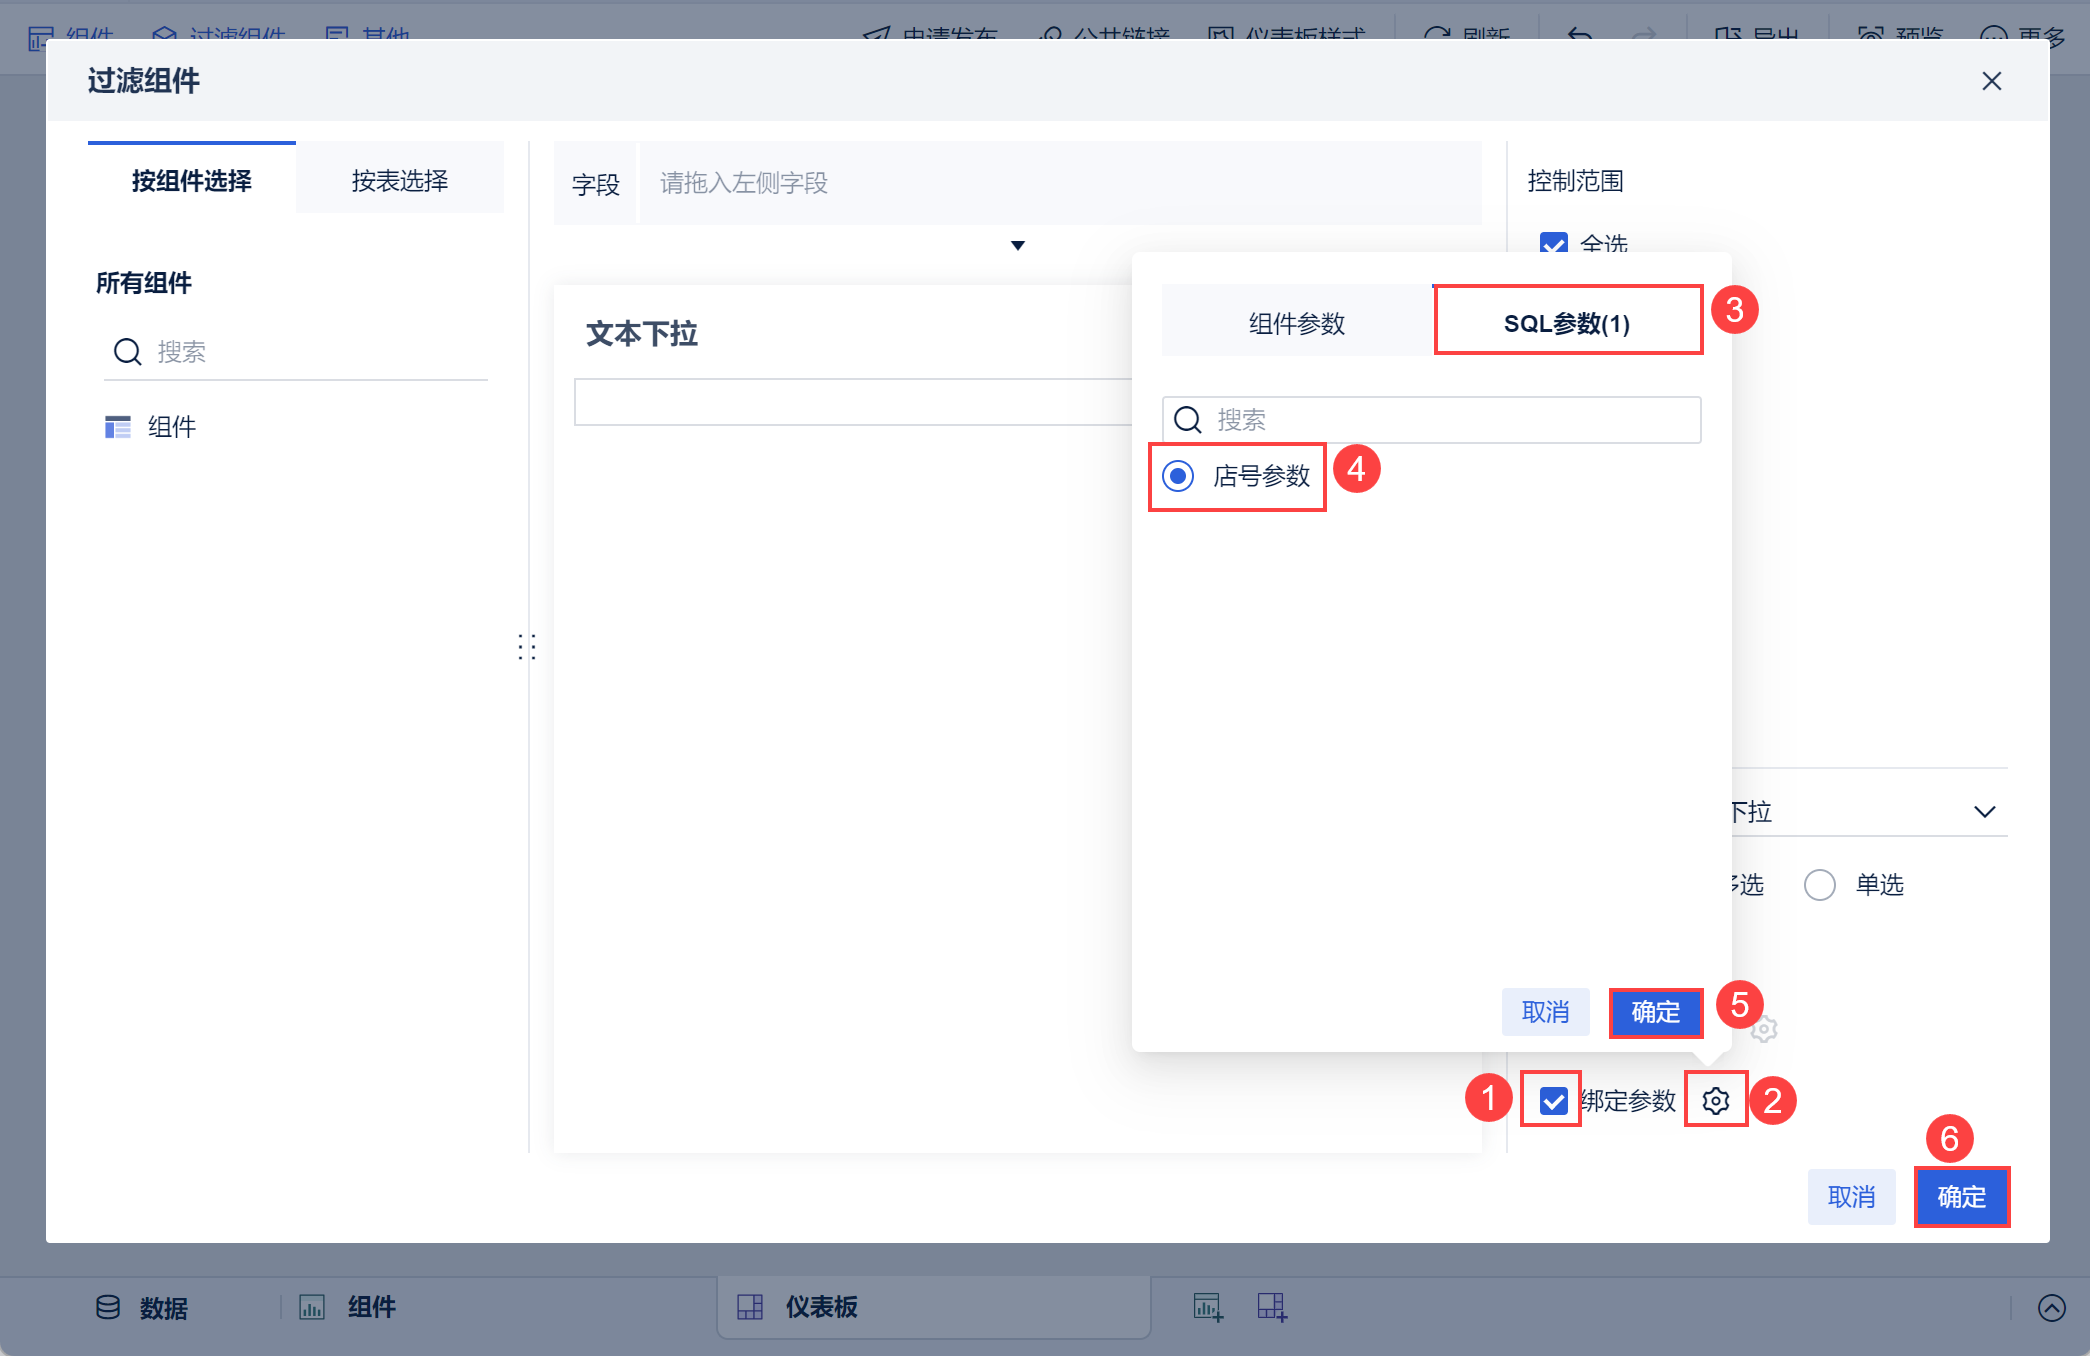
Task: Expand the 下拉 type dropdown chevron
Action: (x=1985, y=812)
